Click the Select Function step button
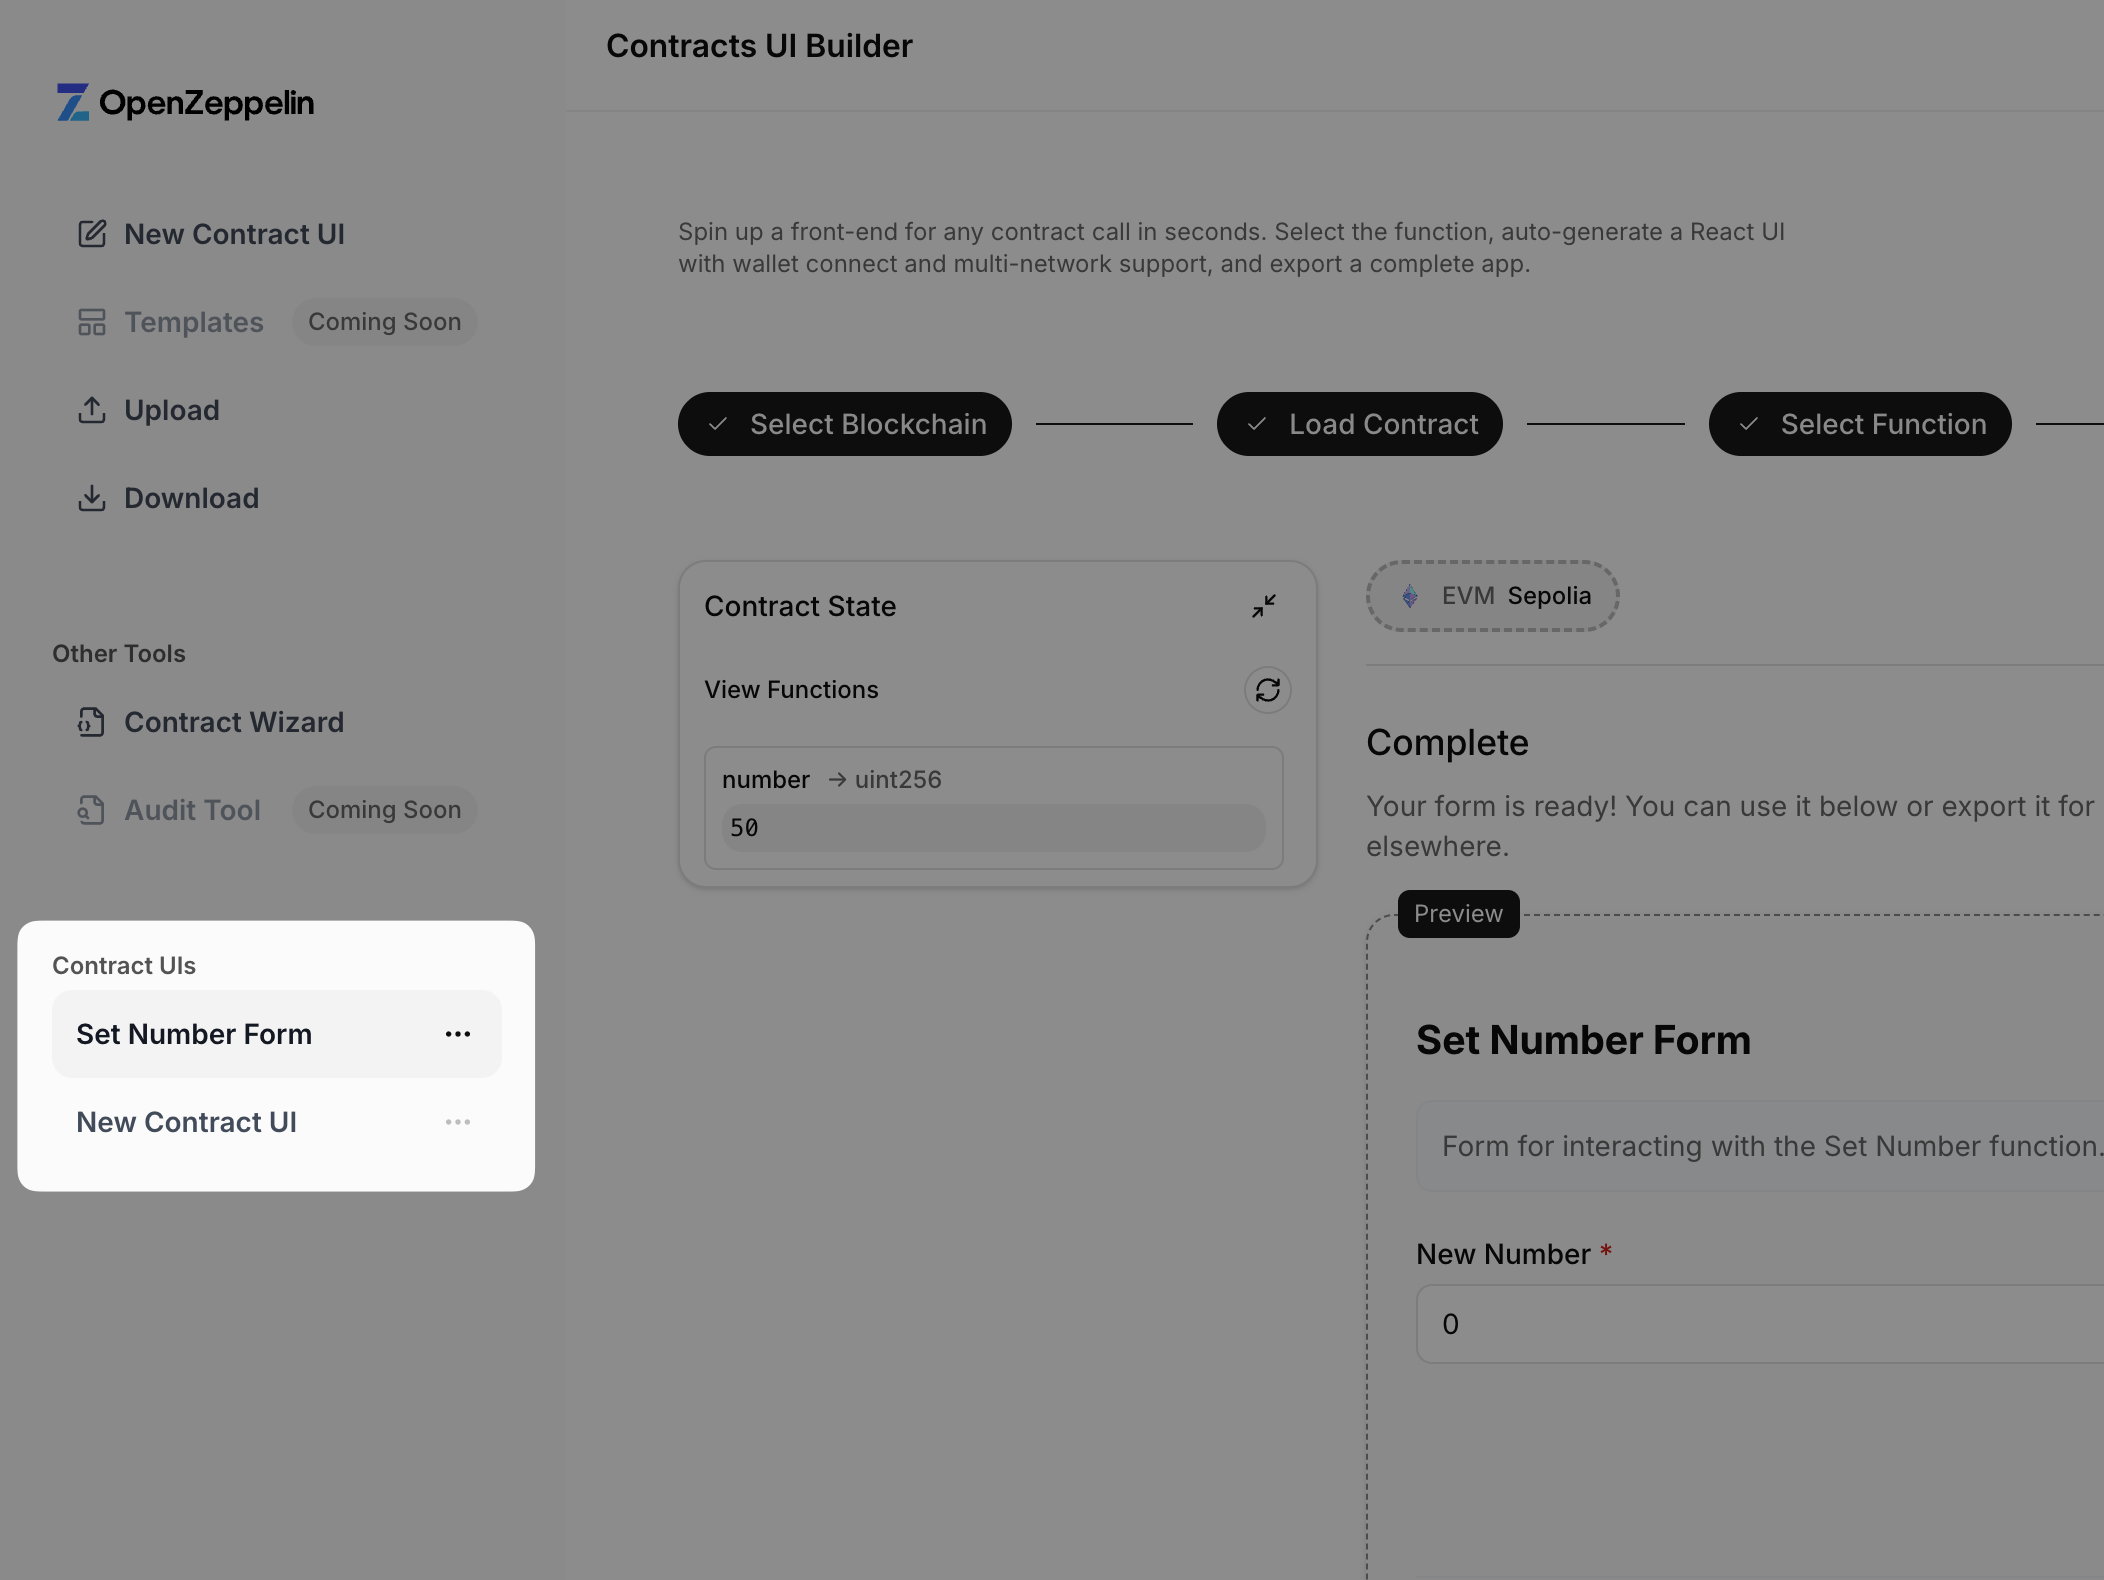Screen dimensions: 2104x1580 (x=1860, y=424)
